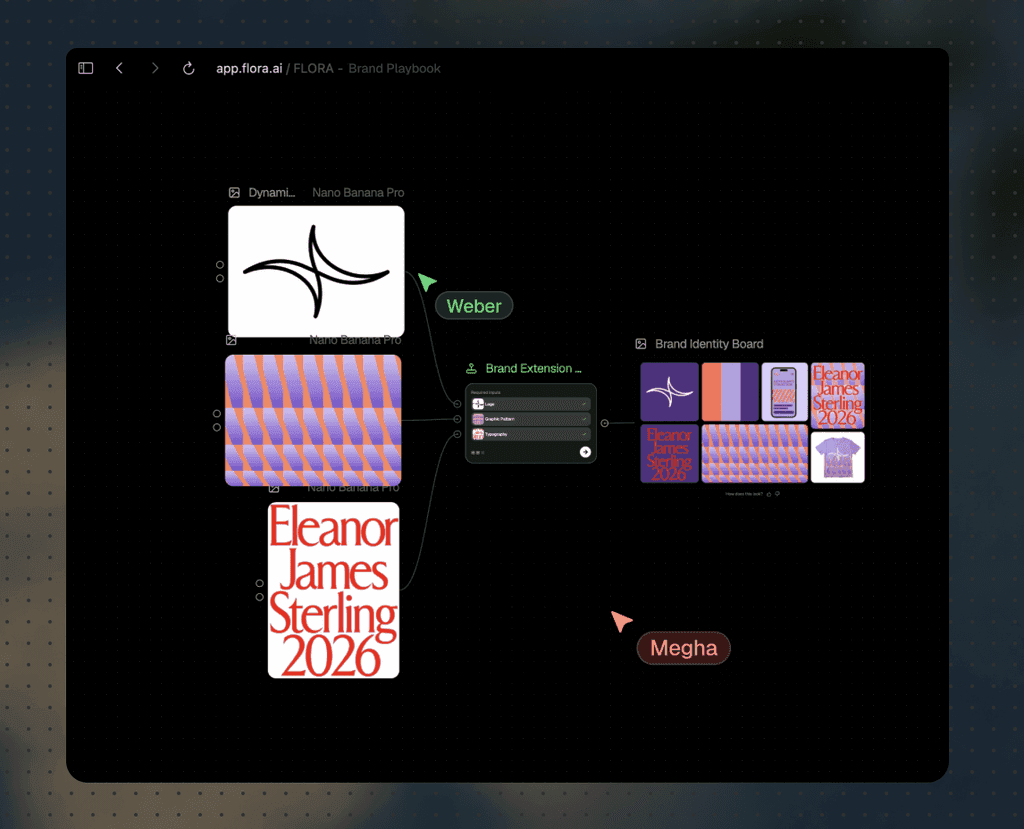Click Logo row thumbnail in Brand Extension

click(478, 404)
